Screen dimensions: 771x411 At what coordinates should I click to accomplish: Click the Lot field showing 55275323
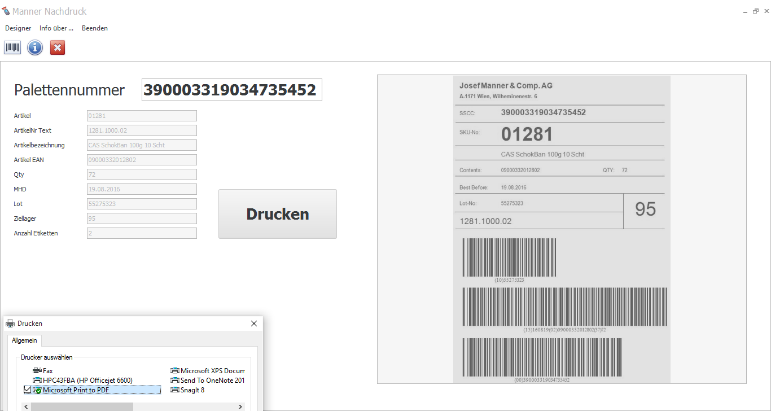click(x=142, y=204)
